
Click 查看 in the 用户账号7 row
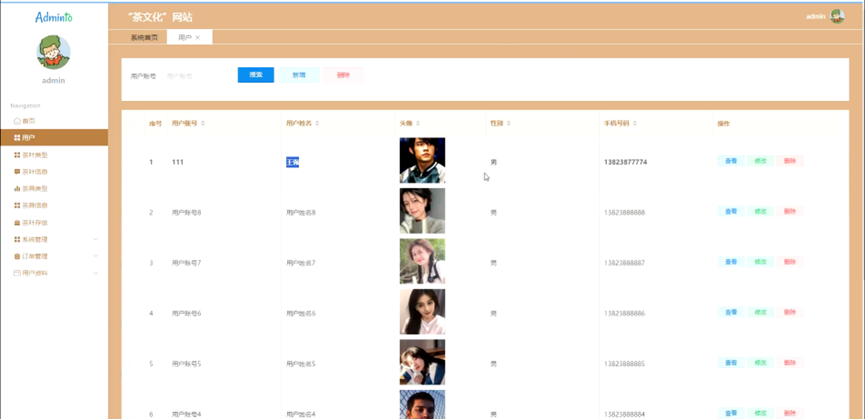pos(730,262)
